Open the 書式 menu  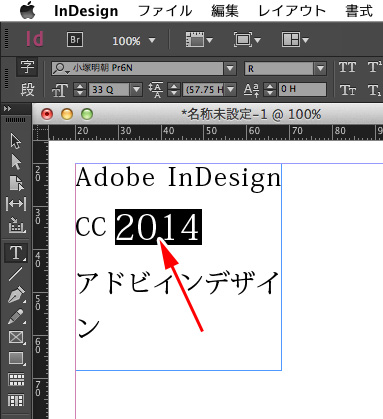pyautogui.click(x=359, y=11)
